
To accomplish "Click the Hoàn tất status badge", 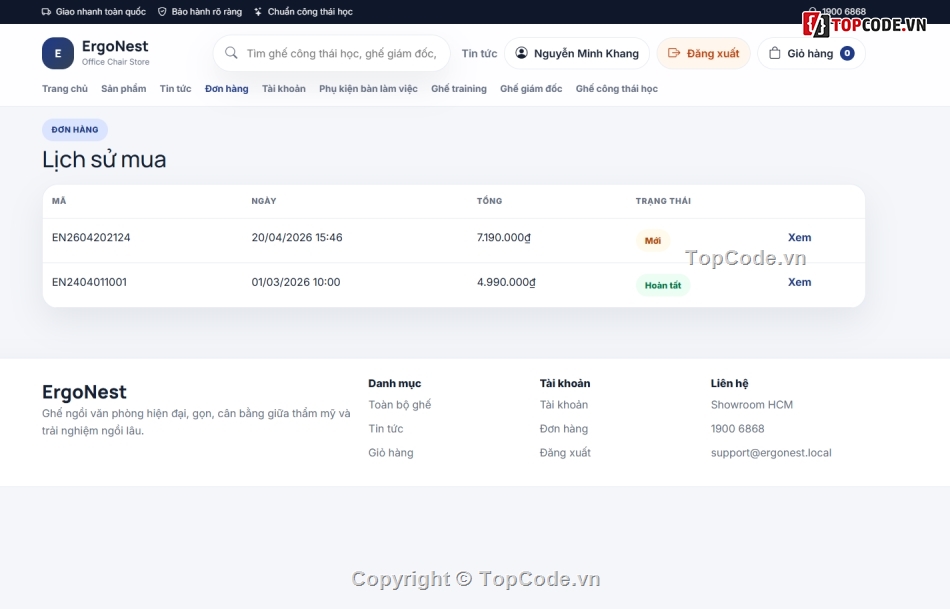I will click(663, 285).
